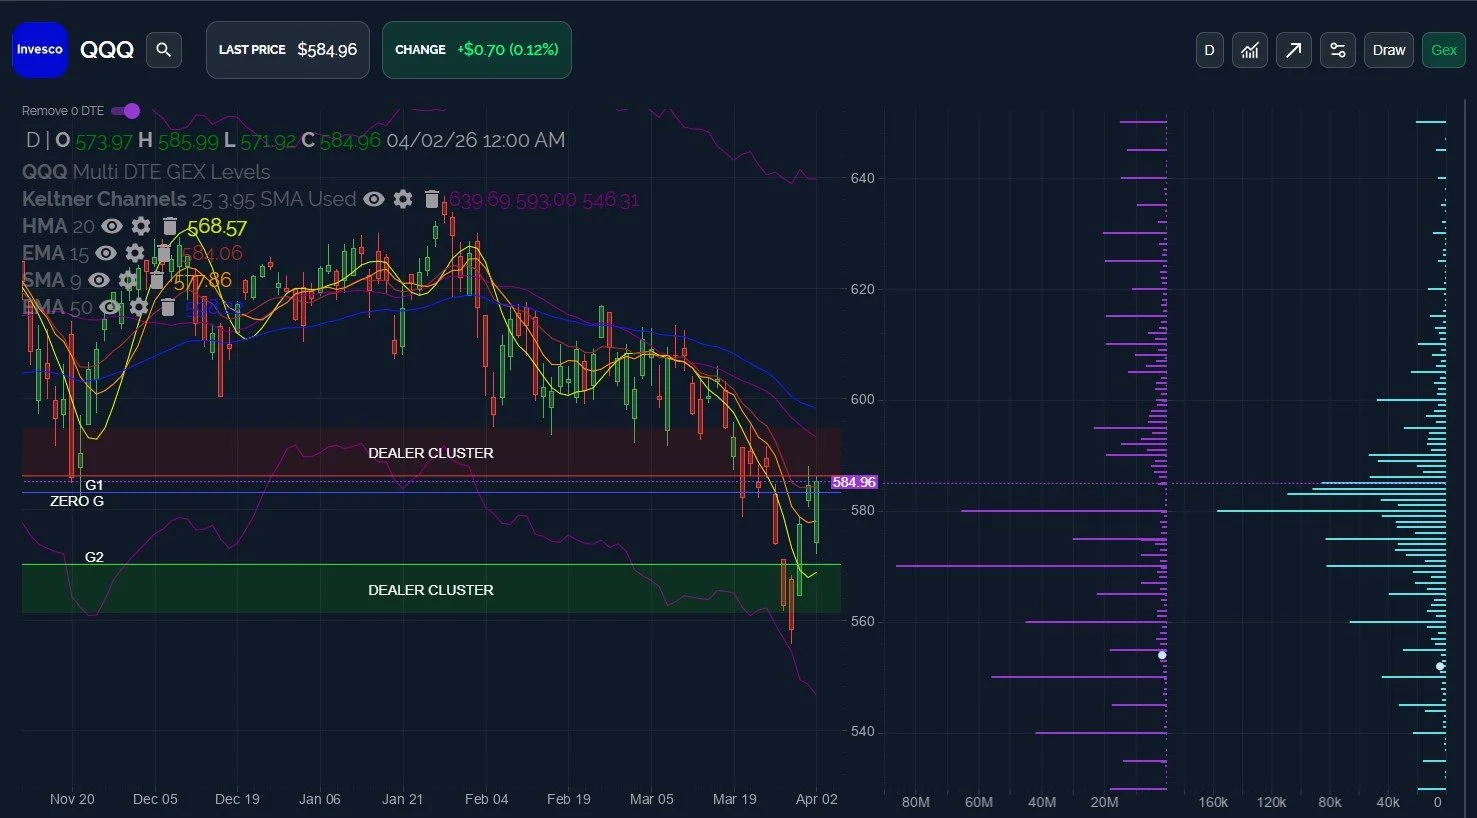Open the D timeframe selector button
1477x818 pixels.
[x=1210, y=50]
